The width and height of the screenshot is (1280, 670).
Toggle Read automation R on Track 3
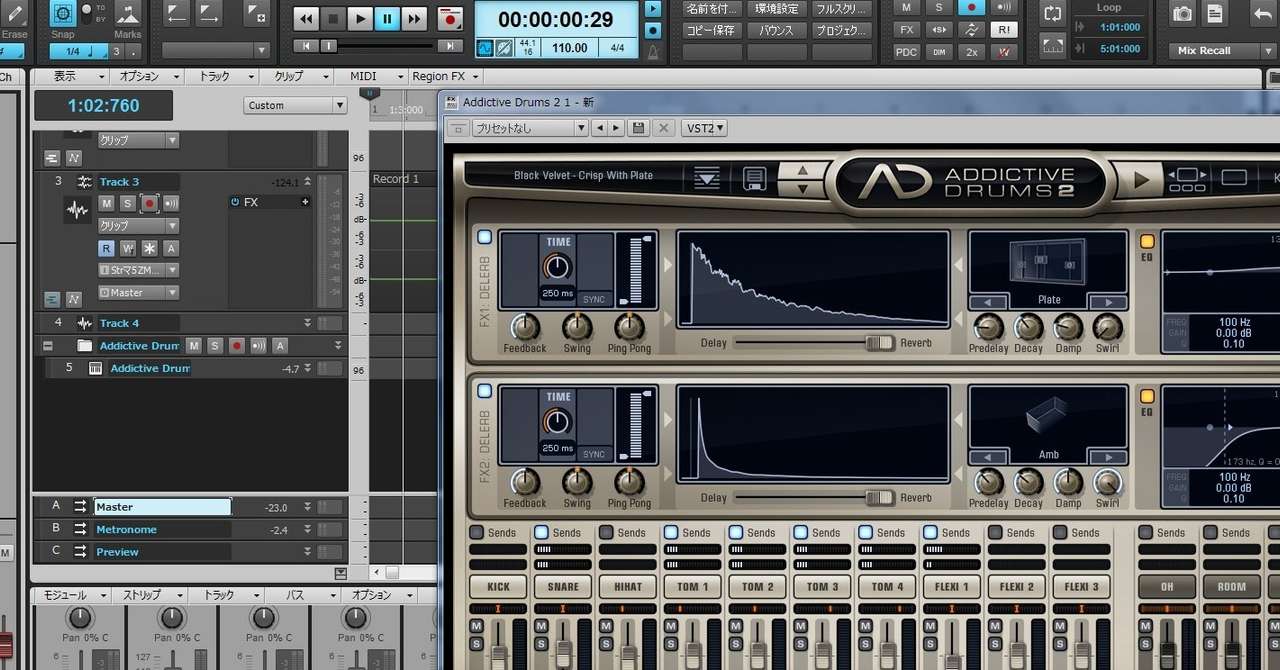pyautogui.click(x=106, y=248)
